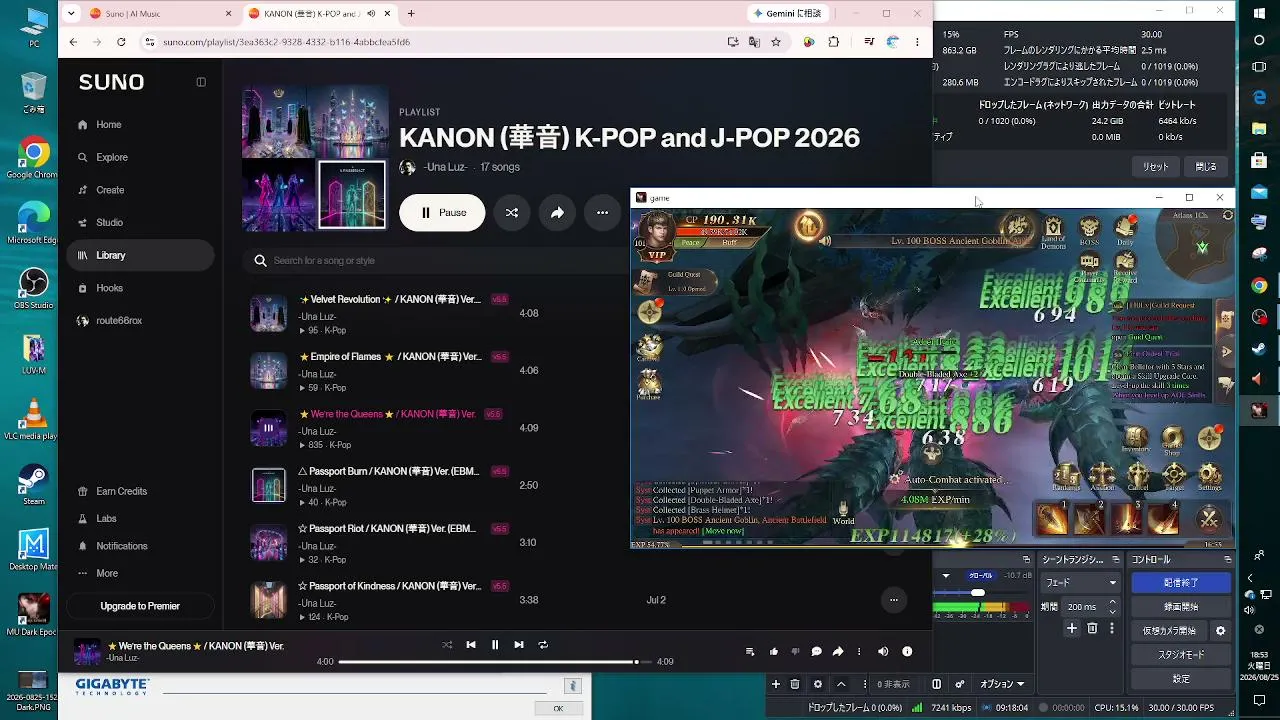Open the Create page in Suno
1280x720 pixels.
(110, 190)
